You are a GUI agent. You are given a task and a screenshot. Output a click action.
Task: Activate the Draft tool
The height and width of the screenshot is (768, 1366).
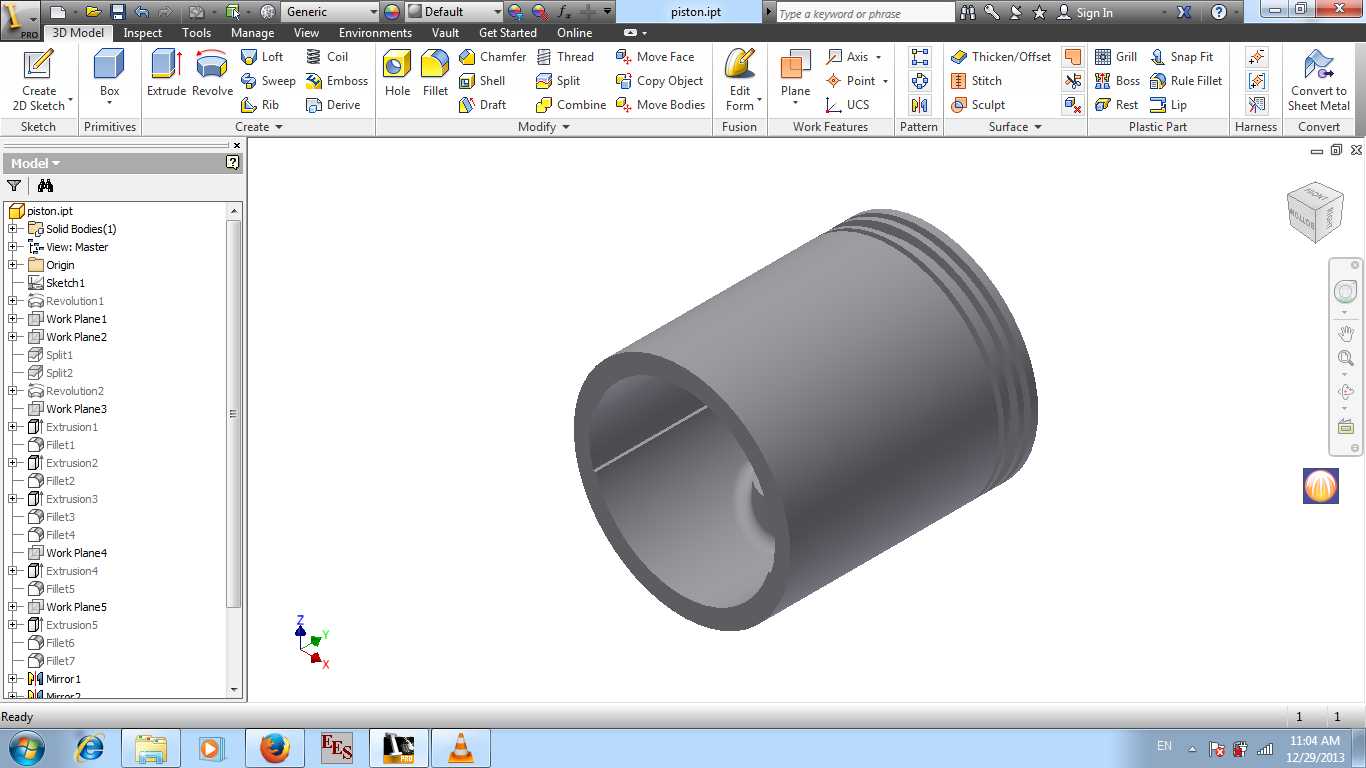(x=483, y=105)
